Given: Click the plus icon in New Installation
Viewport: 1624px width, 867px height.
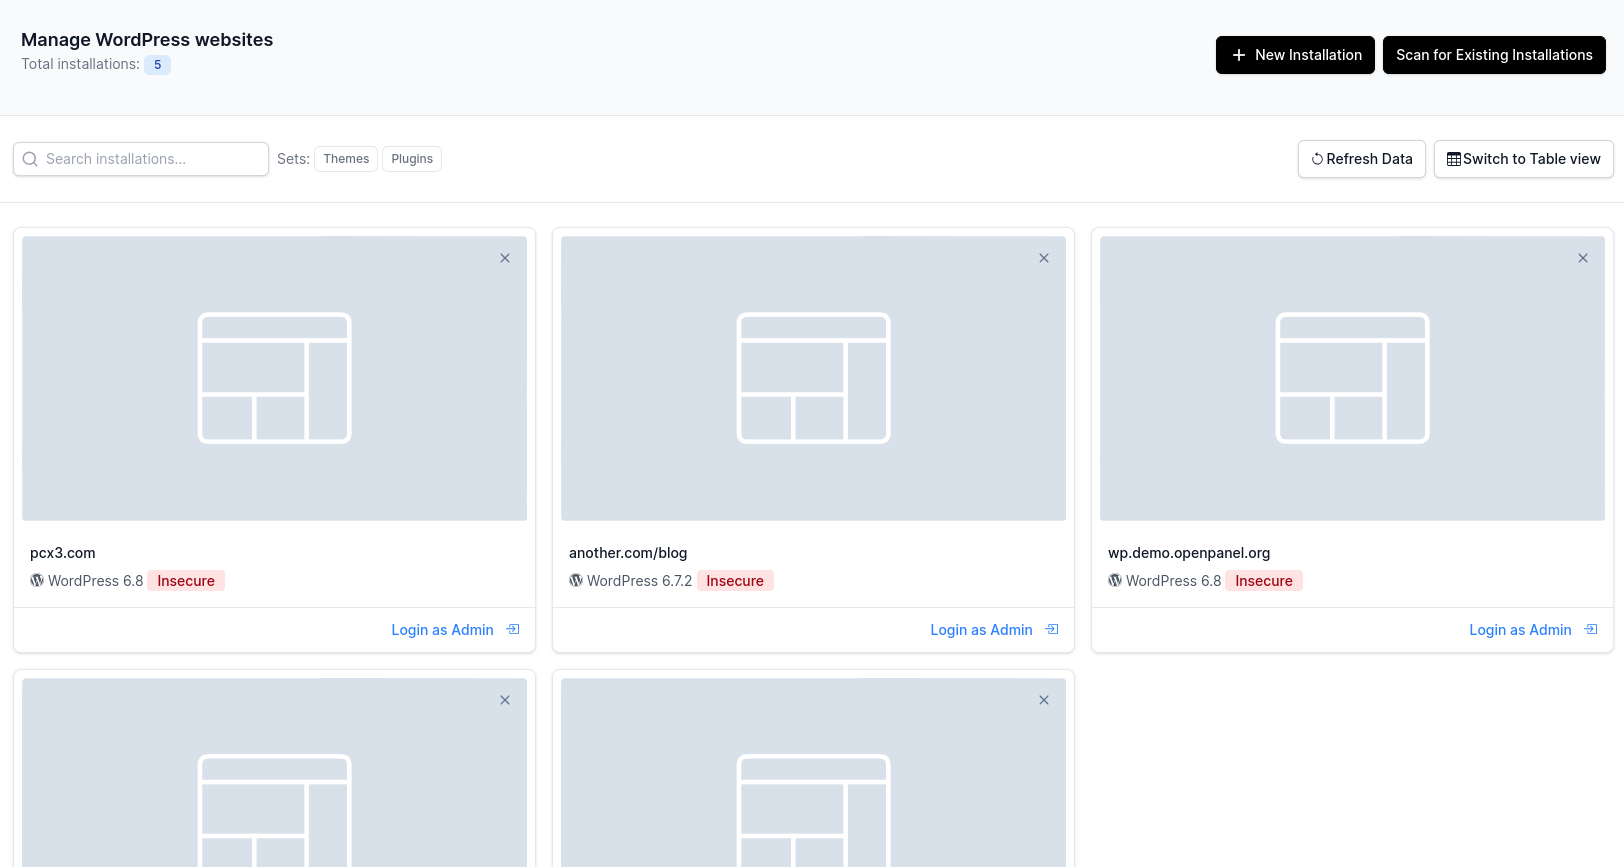Looking at the screenshot, I should [1239, 55].
